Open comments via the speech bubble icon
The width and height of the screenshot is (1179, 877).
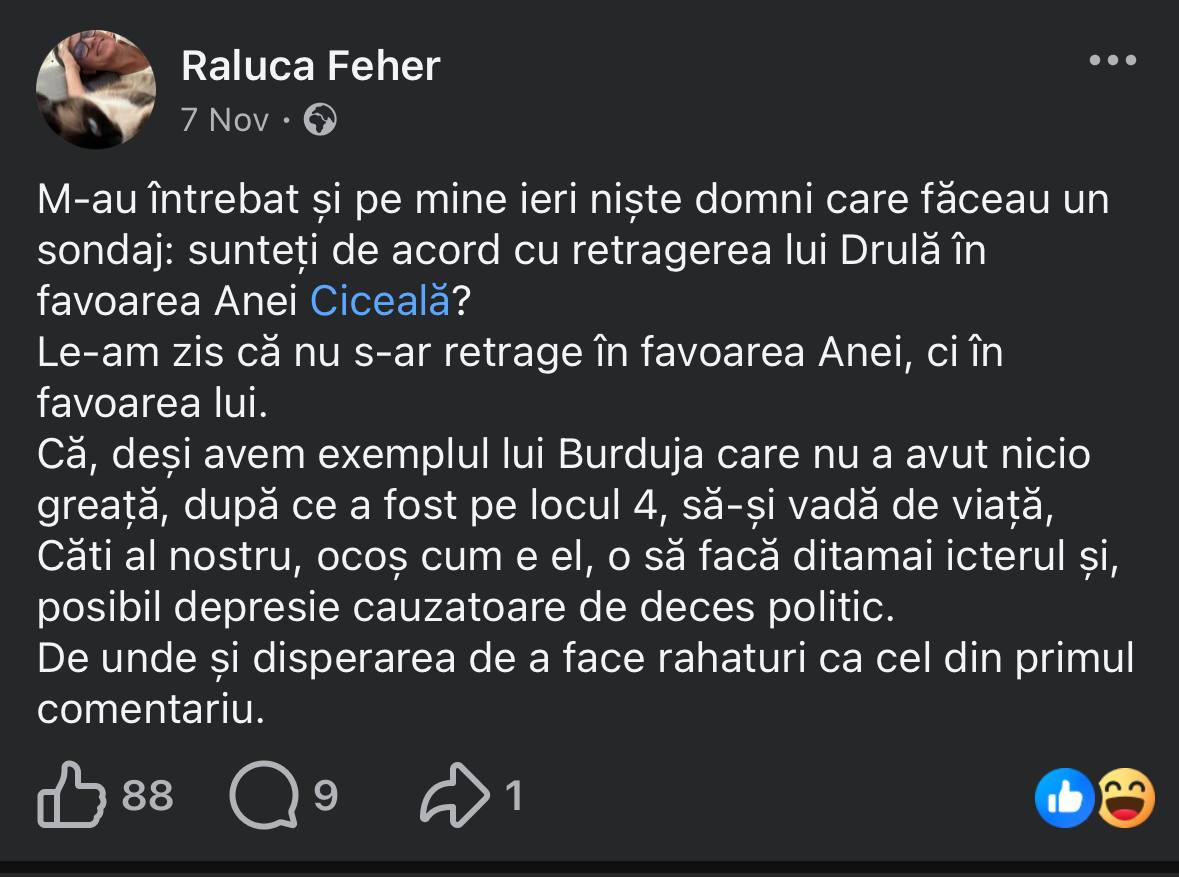pyautogui.click(x=263, y=796)
